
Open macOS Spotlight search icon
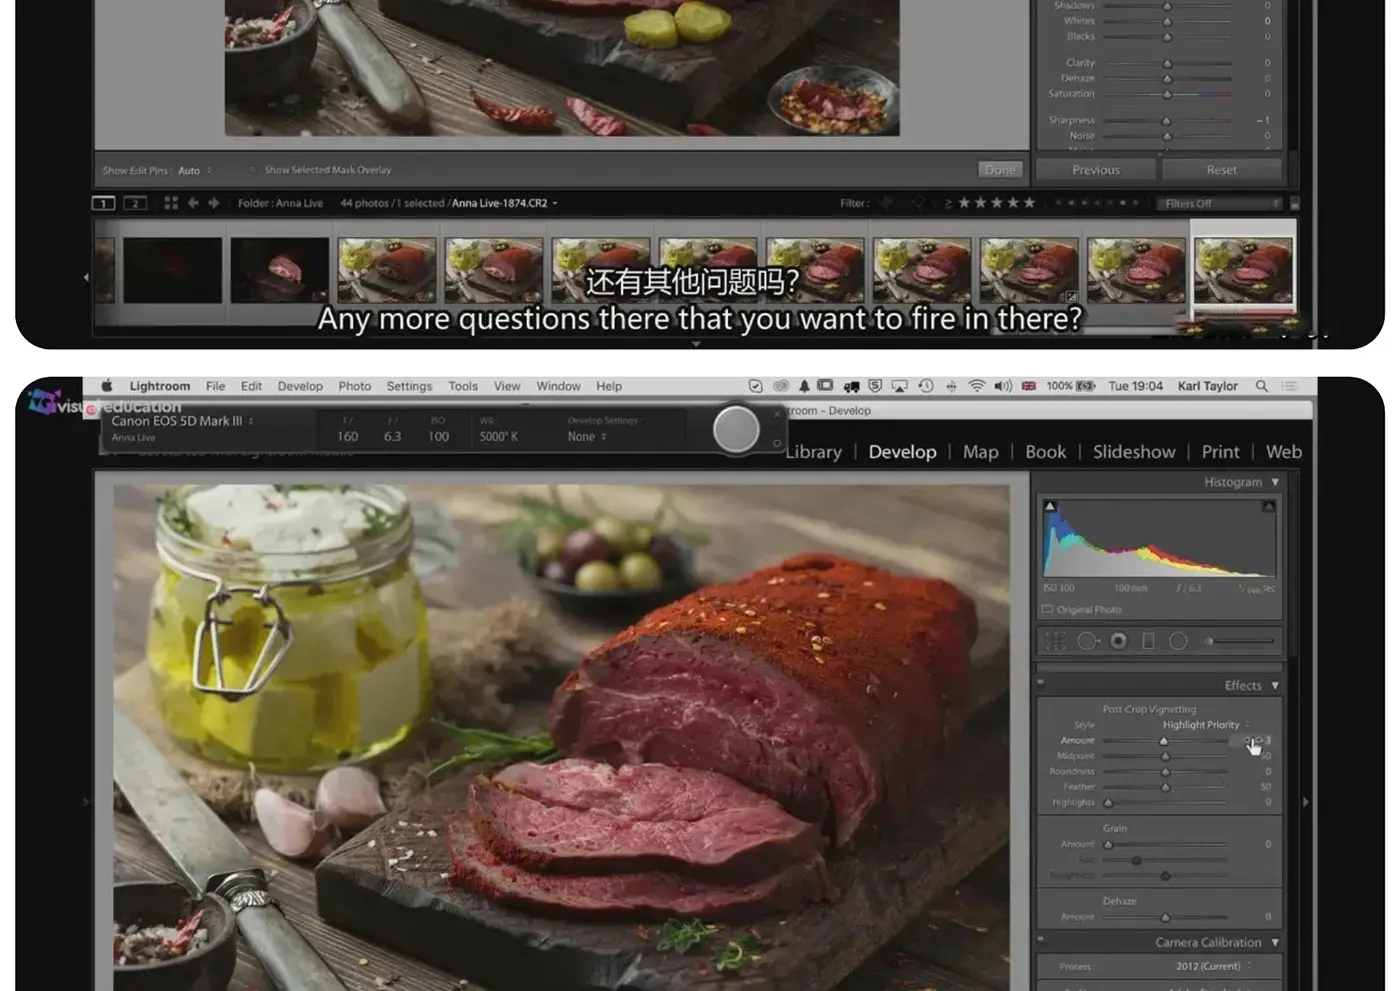[x=1262, y=386]
